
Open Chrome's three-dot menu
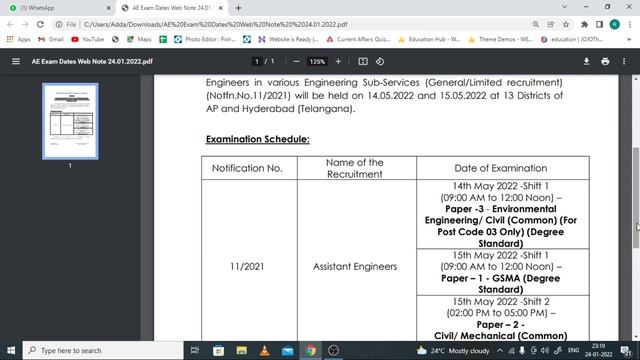click(630, 24)
